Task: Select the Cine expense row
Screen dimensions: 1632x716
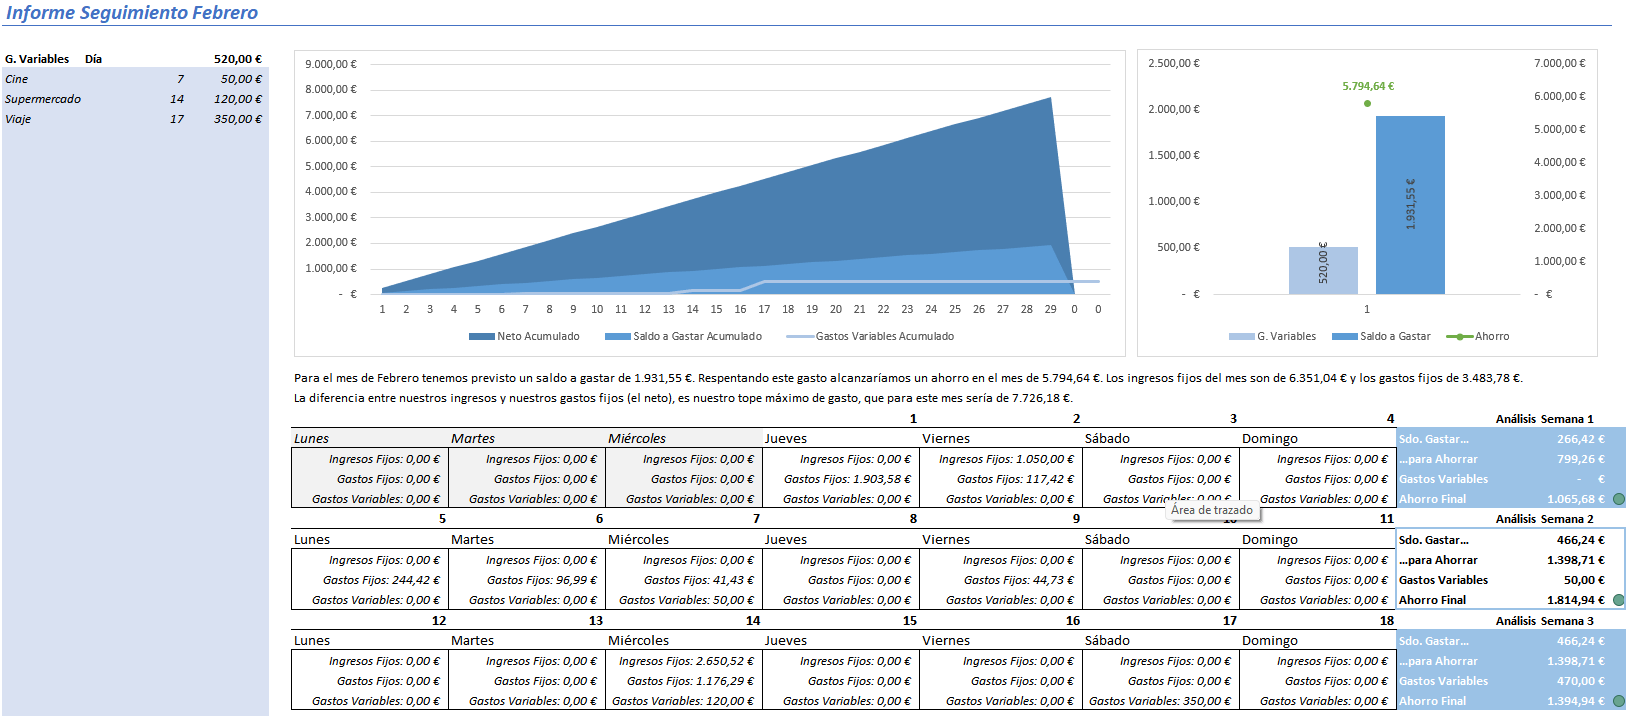Action: [134, 79]
